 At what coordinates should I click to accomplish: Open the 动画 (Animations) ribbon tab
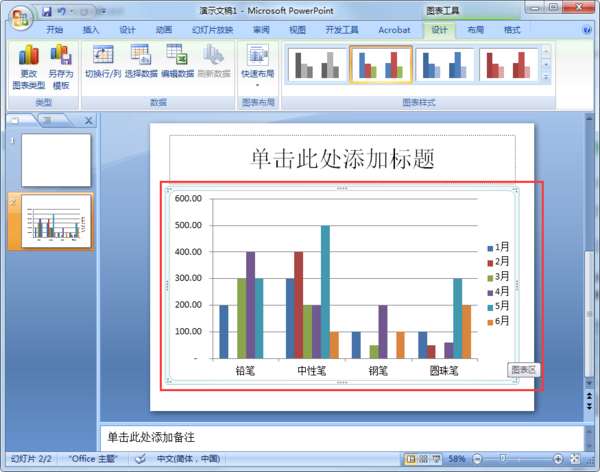tap(164, 30)
